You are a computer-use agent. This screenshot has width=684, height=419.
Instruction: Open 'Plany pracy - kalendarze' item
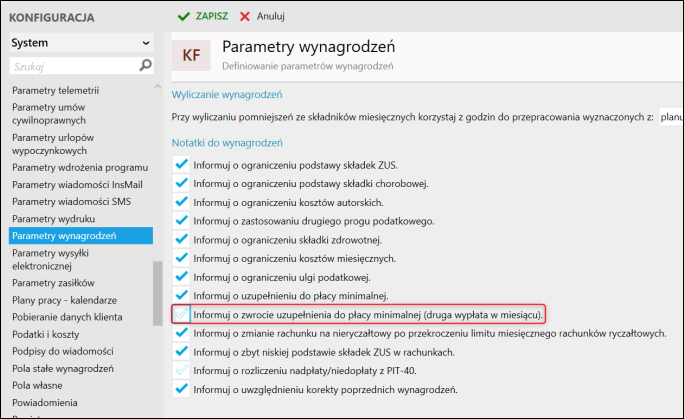click(x=64, y=300)
